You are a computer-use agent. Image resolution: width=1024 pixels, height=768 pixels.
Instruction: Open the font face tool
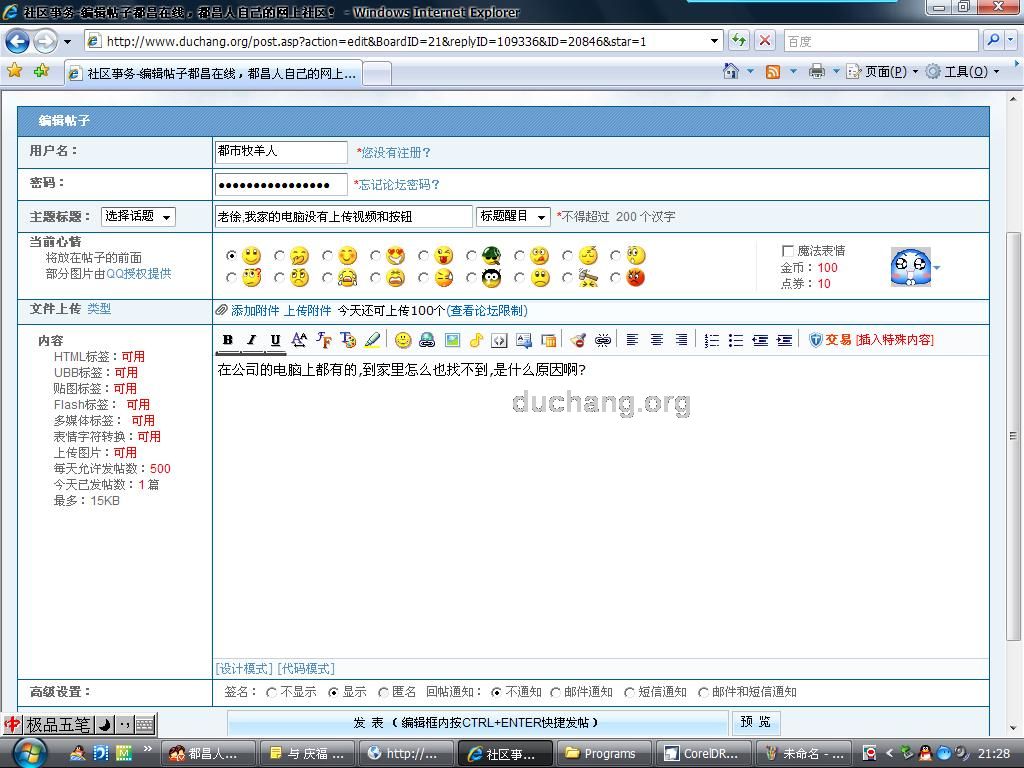tap(323, 340)
